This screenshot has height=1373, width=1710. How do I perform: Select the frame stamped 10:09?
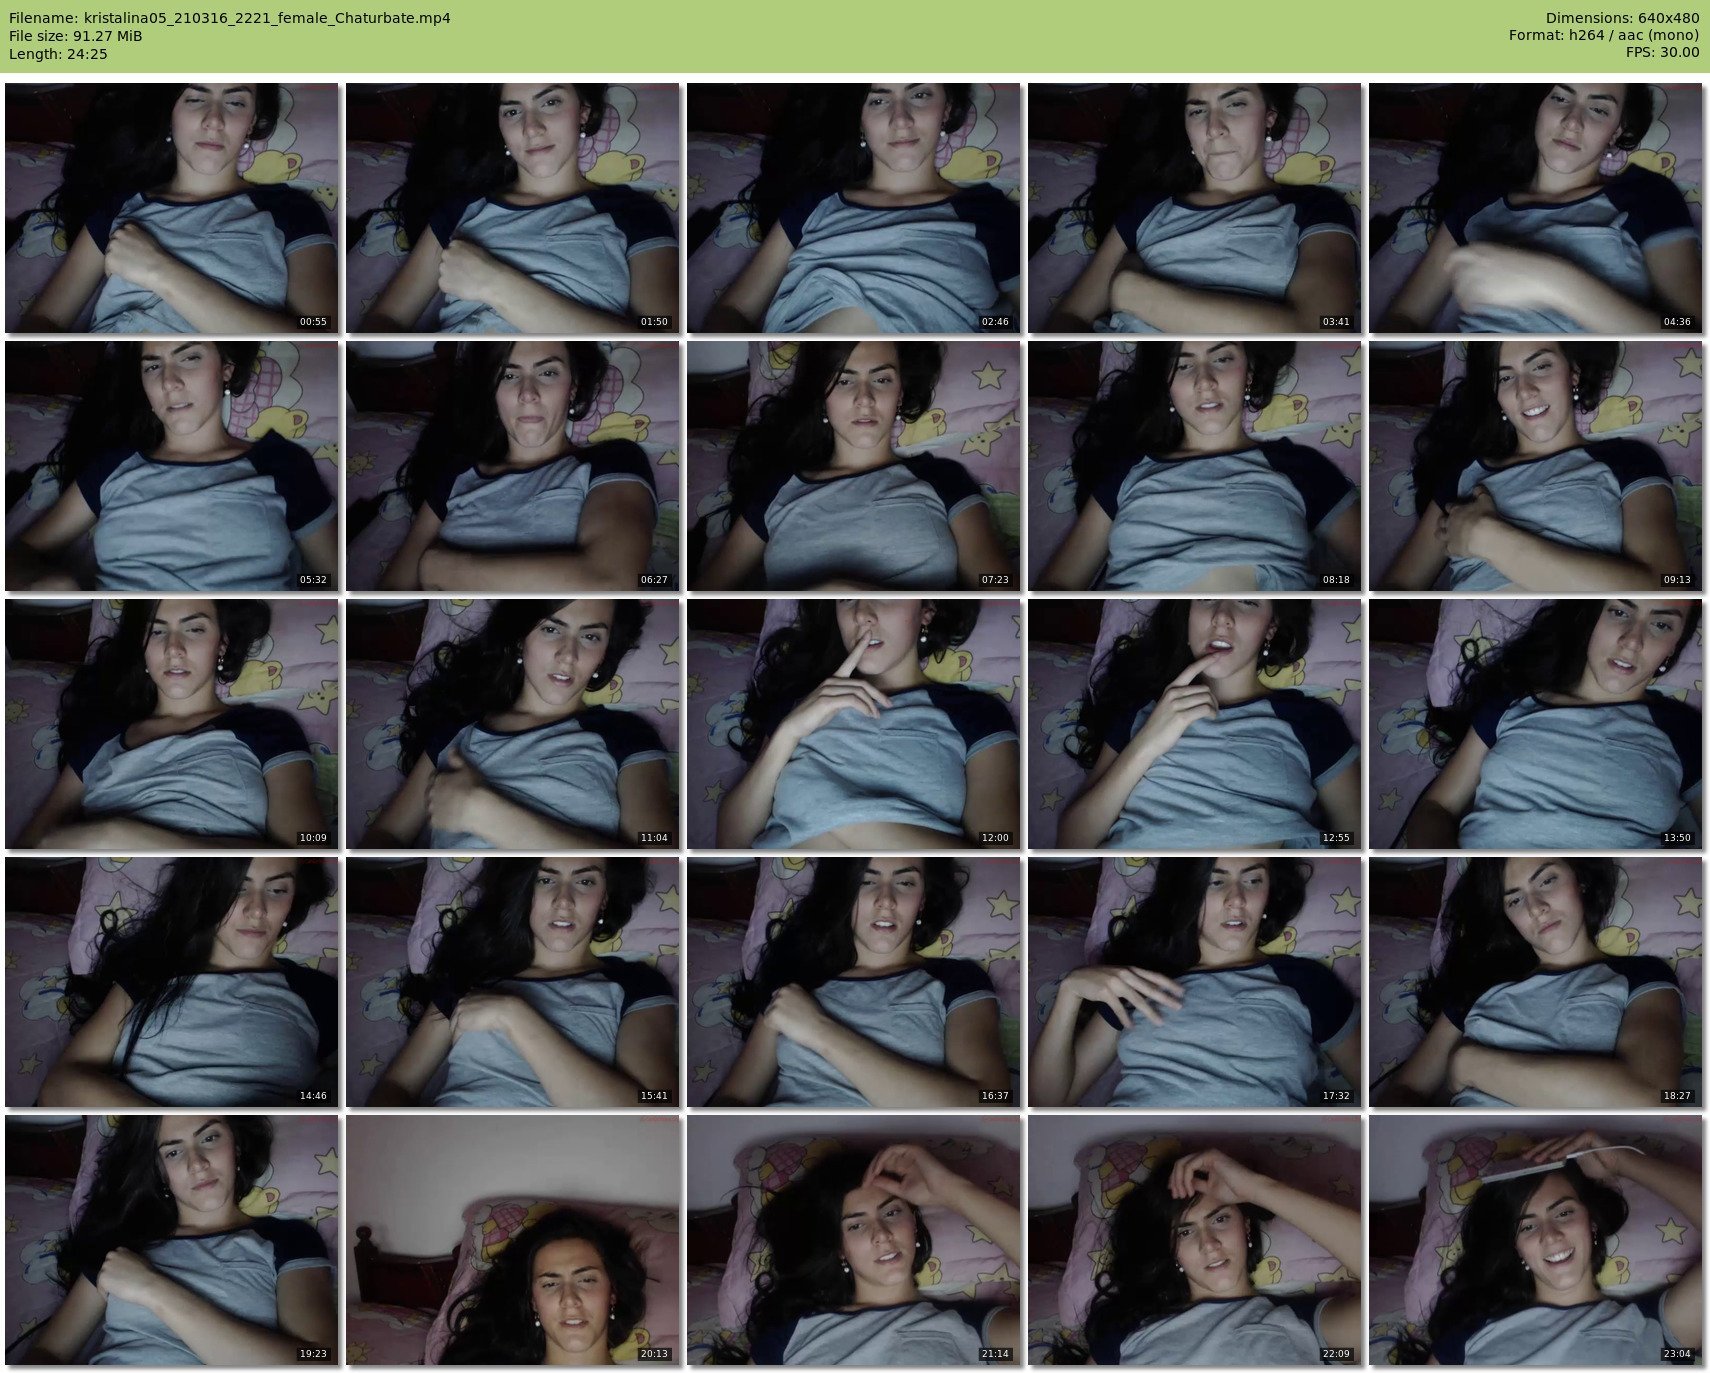point(171,724)
